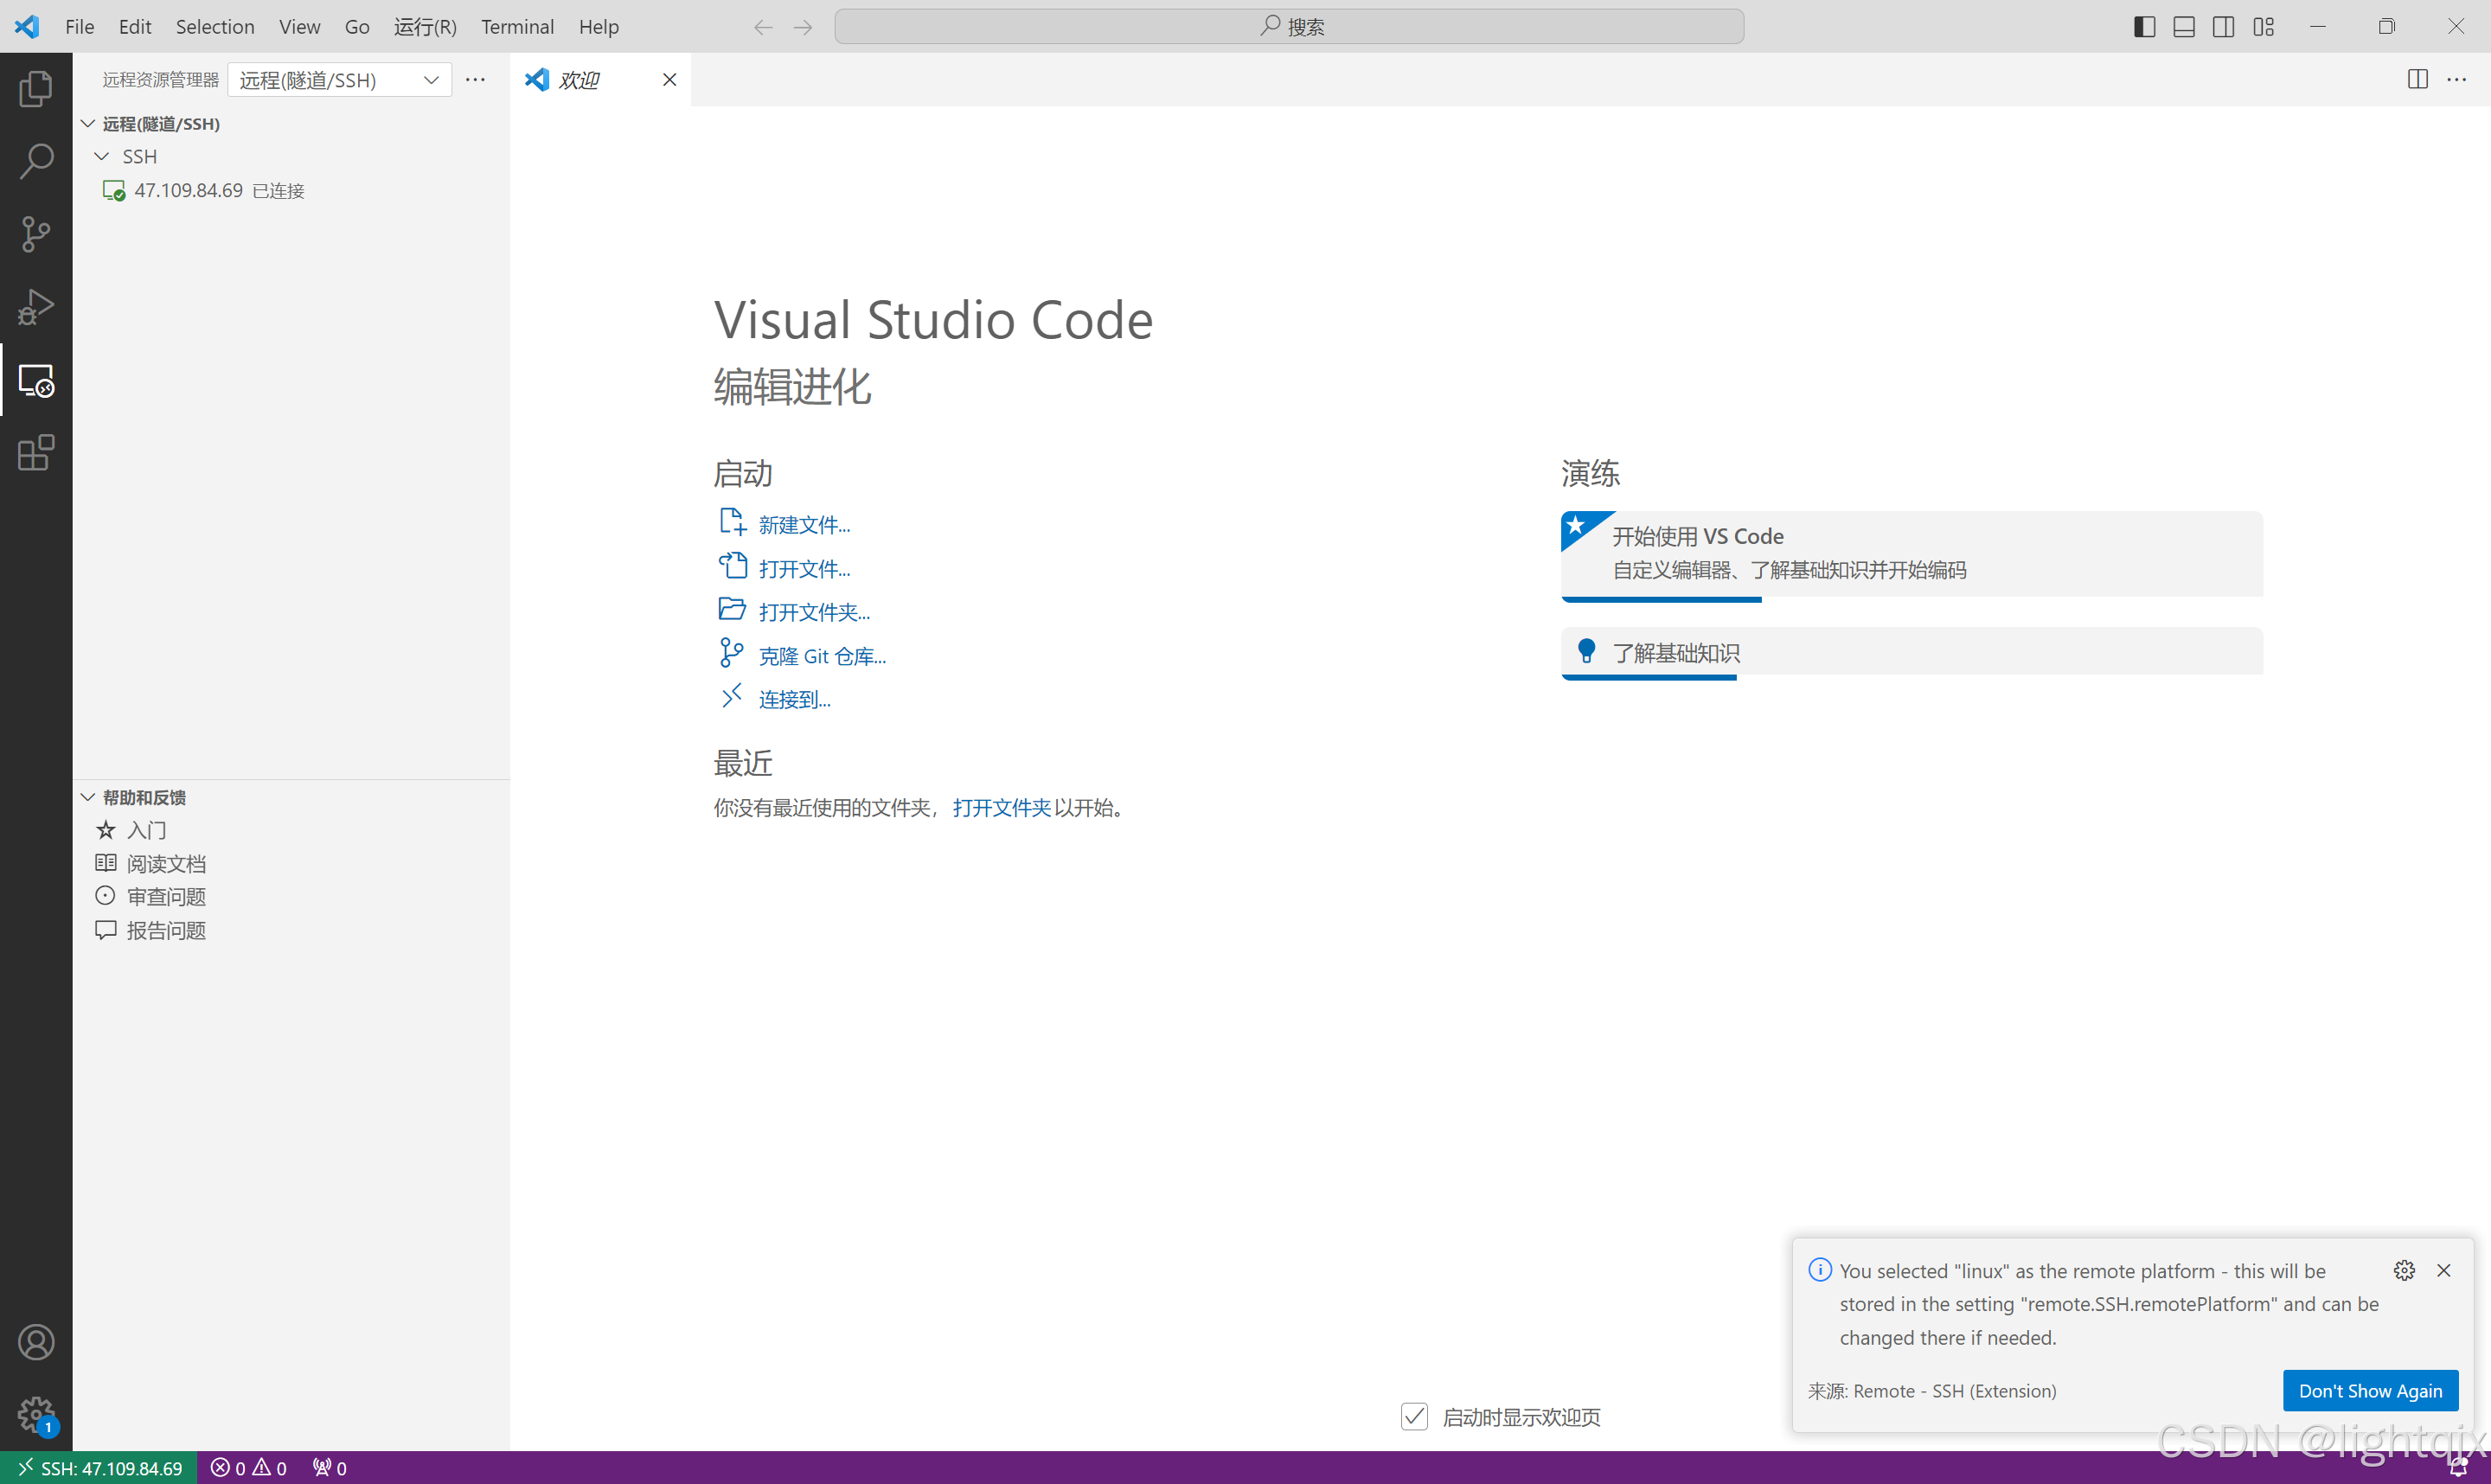
Task: Open the Terminal menu
Action: point(517,27)
